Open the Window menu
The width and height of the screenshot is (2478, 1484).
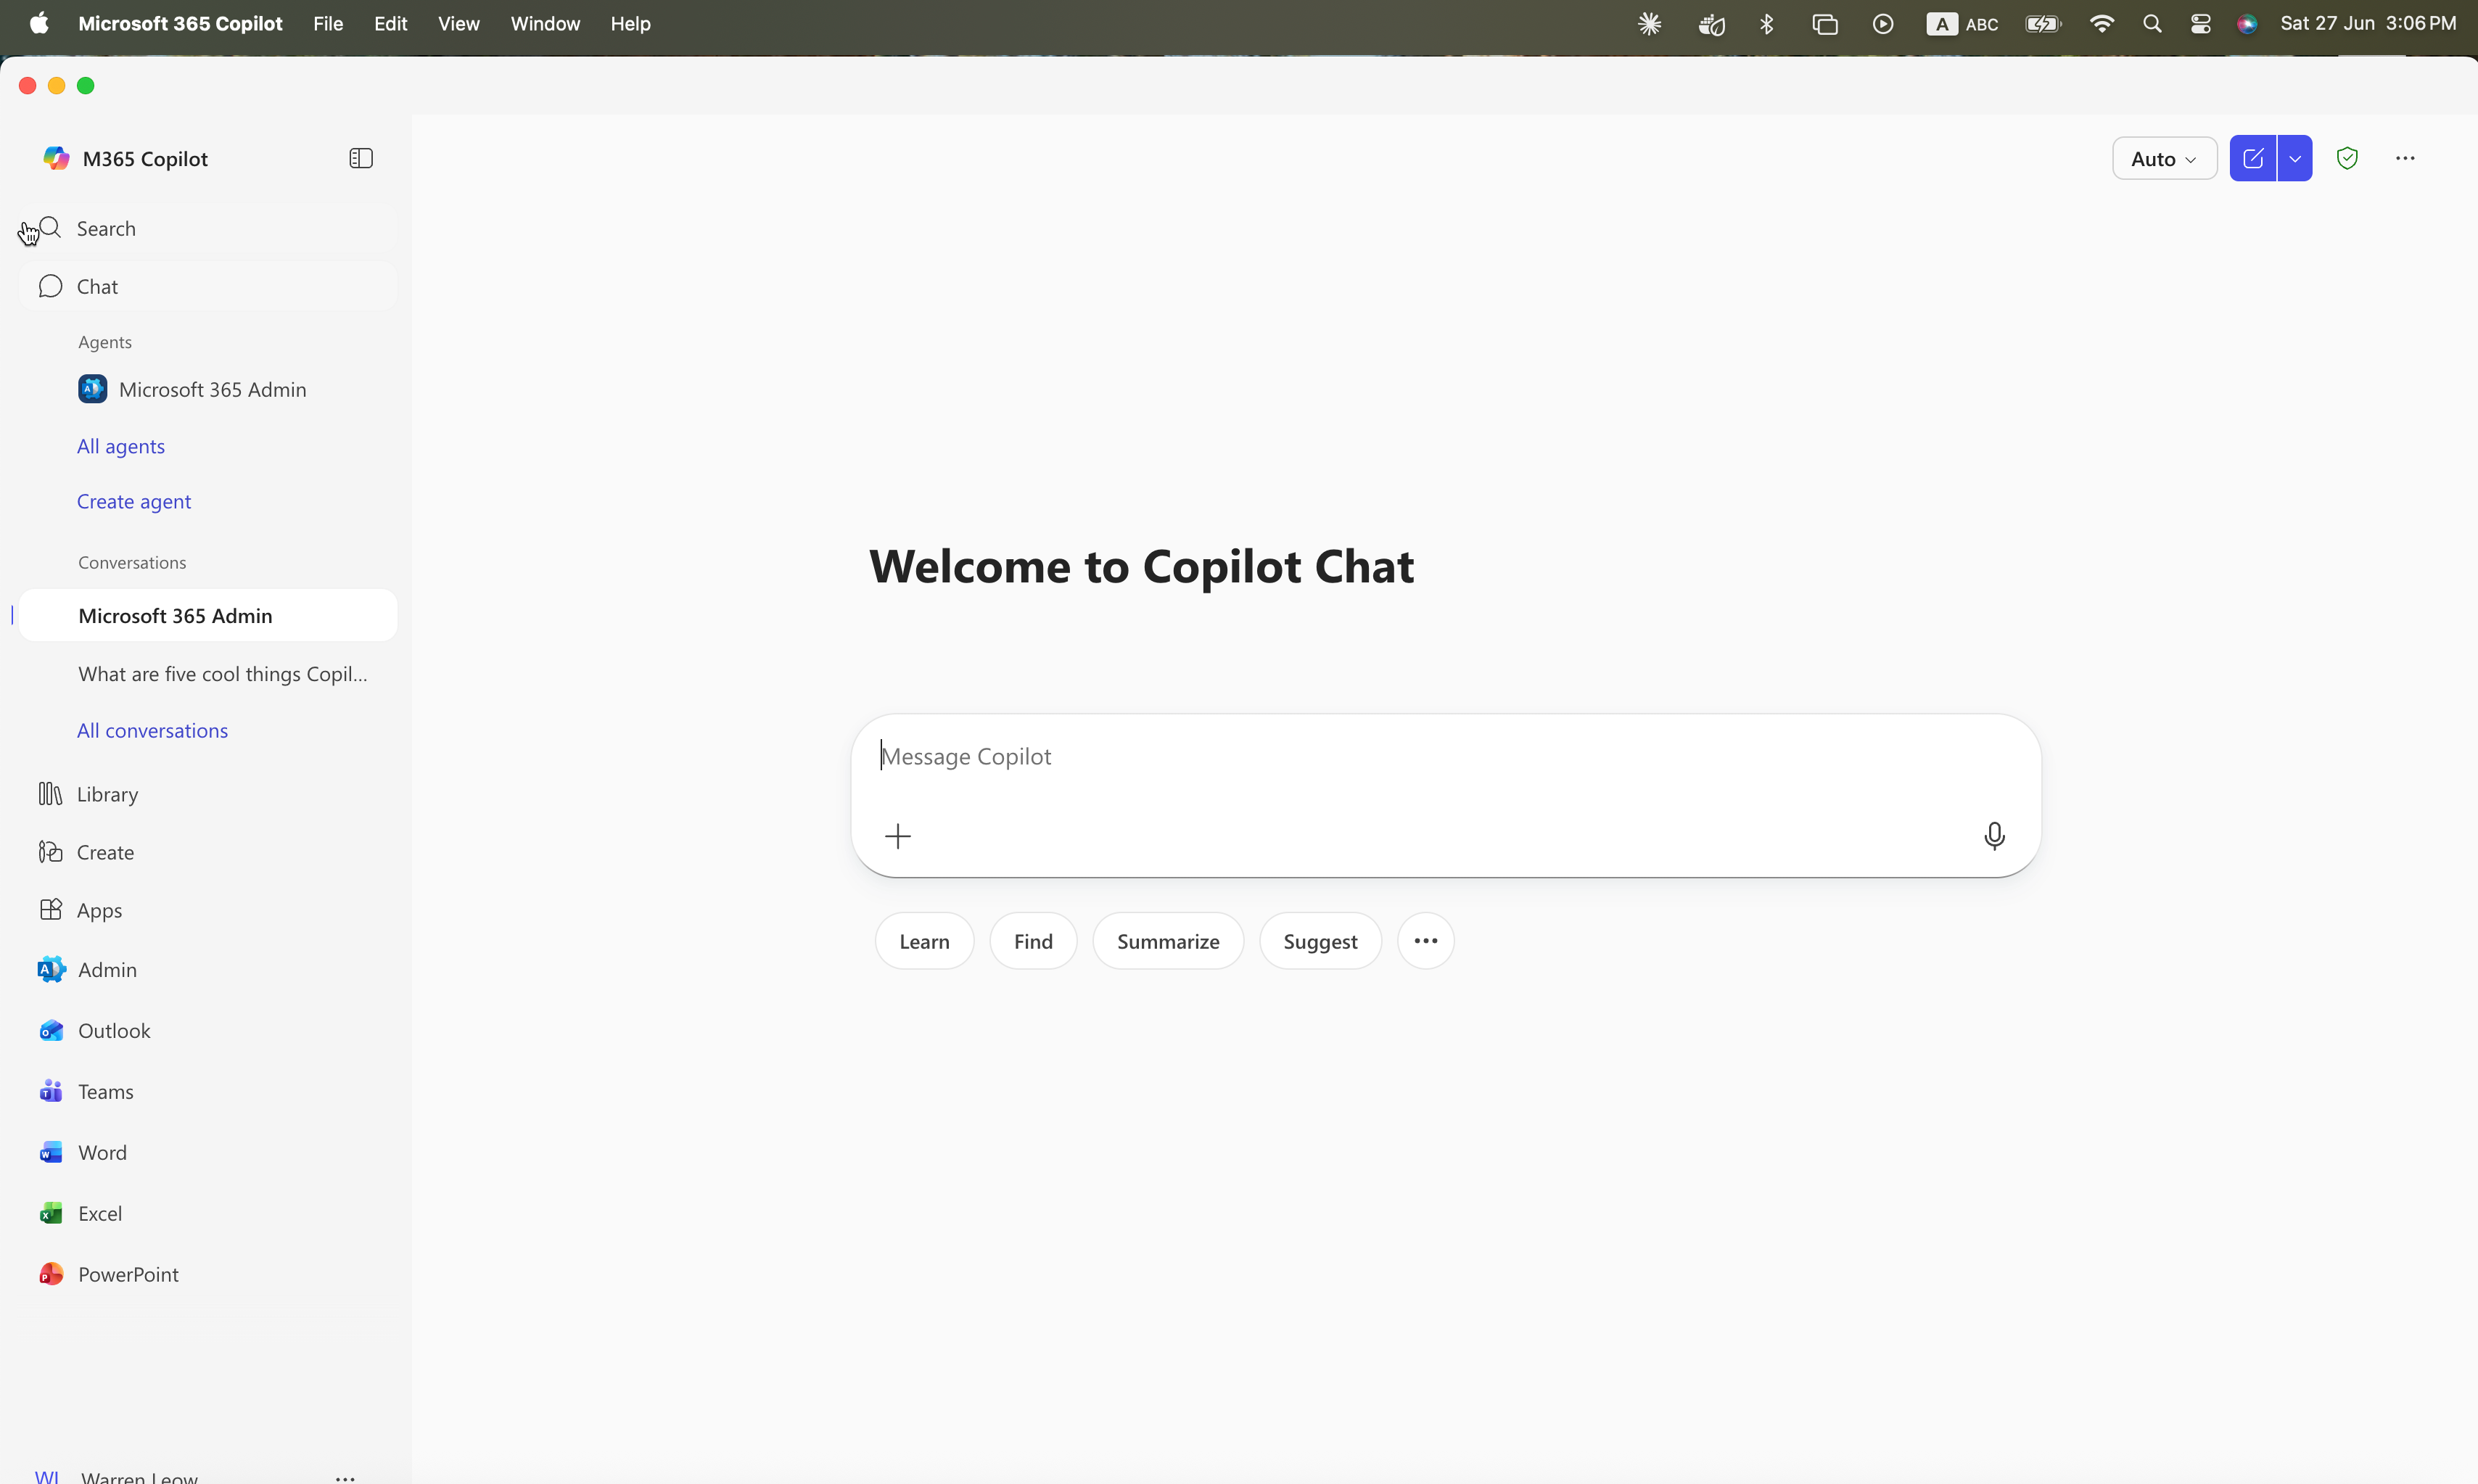(545, 24)
